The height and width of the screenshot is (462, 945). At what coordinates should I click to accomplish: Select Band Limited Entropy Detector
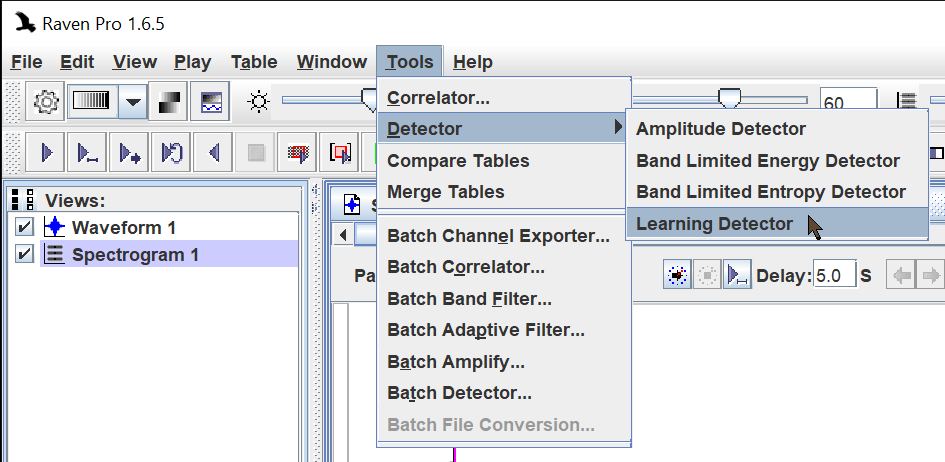point(777,192)
